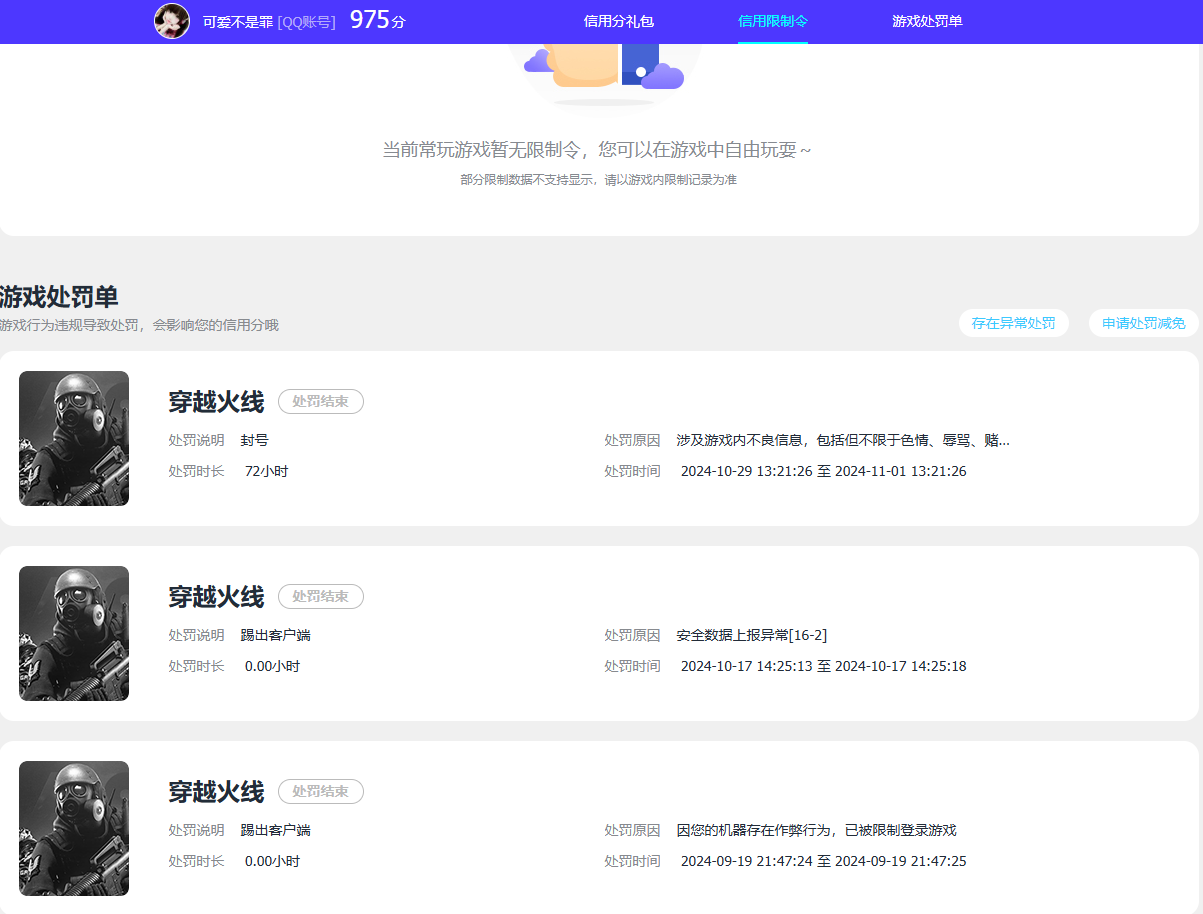
Task: Click the 72小时 penalty duration
Action: pos(267,471)
